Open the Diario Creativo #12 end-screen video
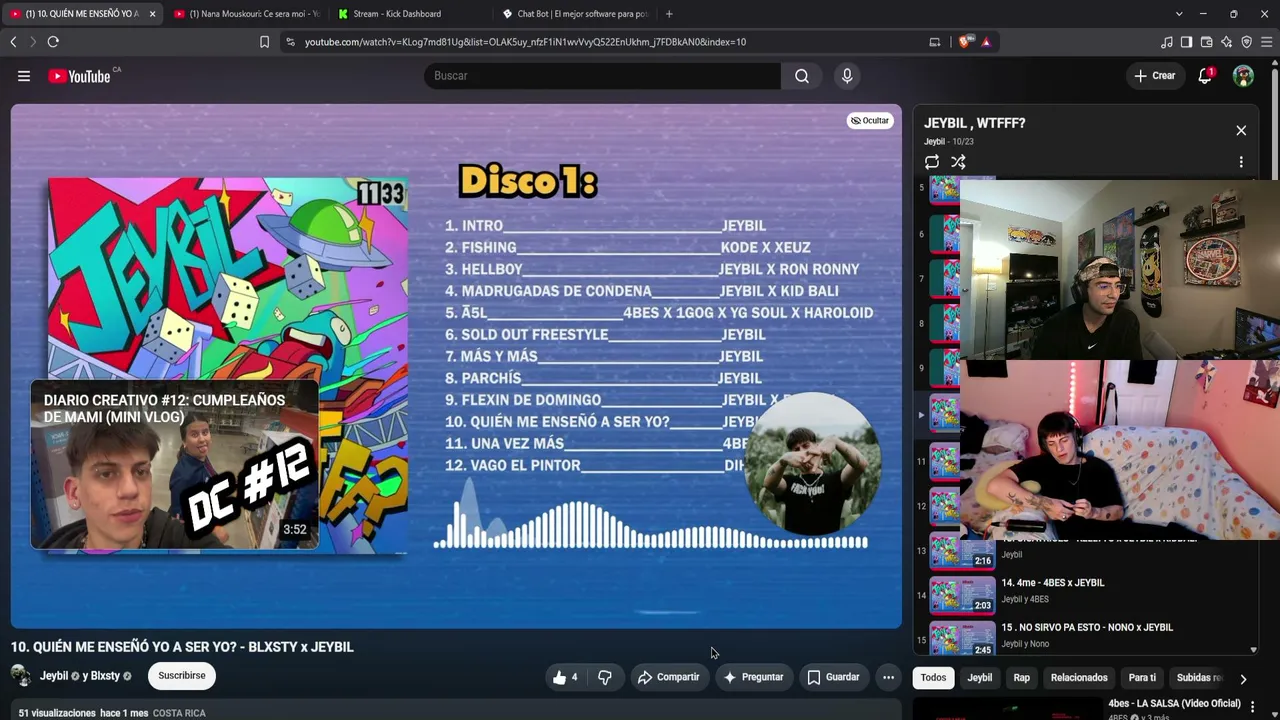The height and width of the screenshot is (720, 1280). point(174,464)
